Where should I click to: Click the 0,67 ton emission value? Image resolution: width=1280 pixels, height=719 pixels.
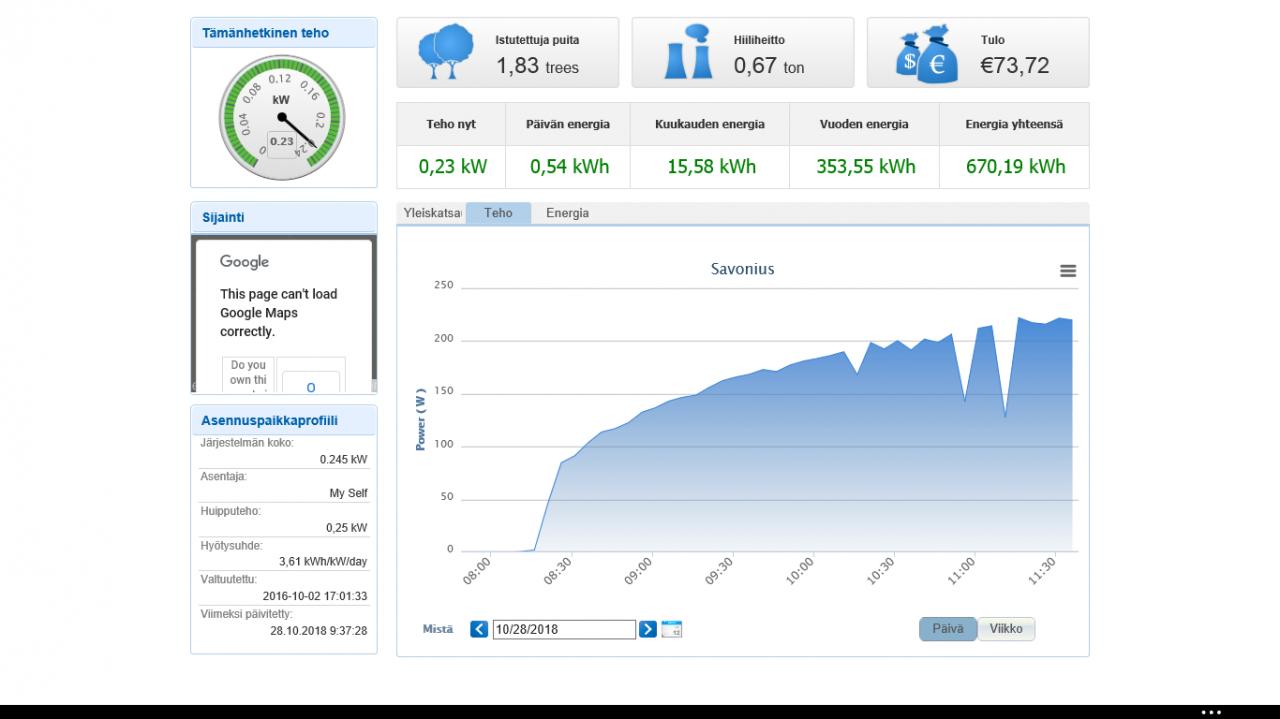point(769,66)
